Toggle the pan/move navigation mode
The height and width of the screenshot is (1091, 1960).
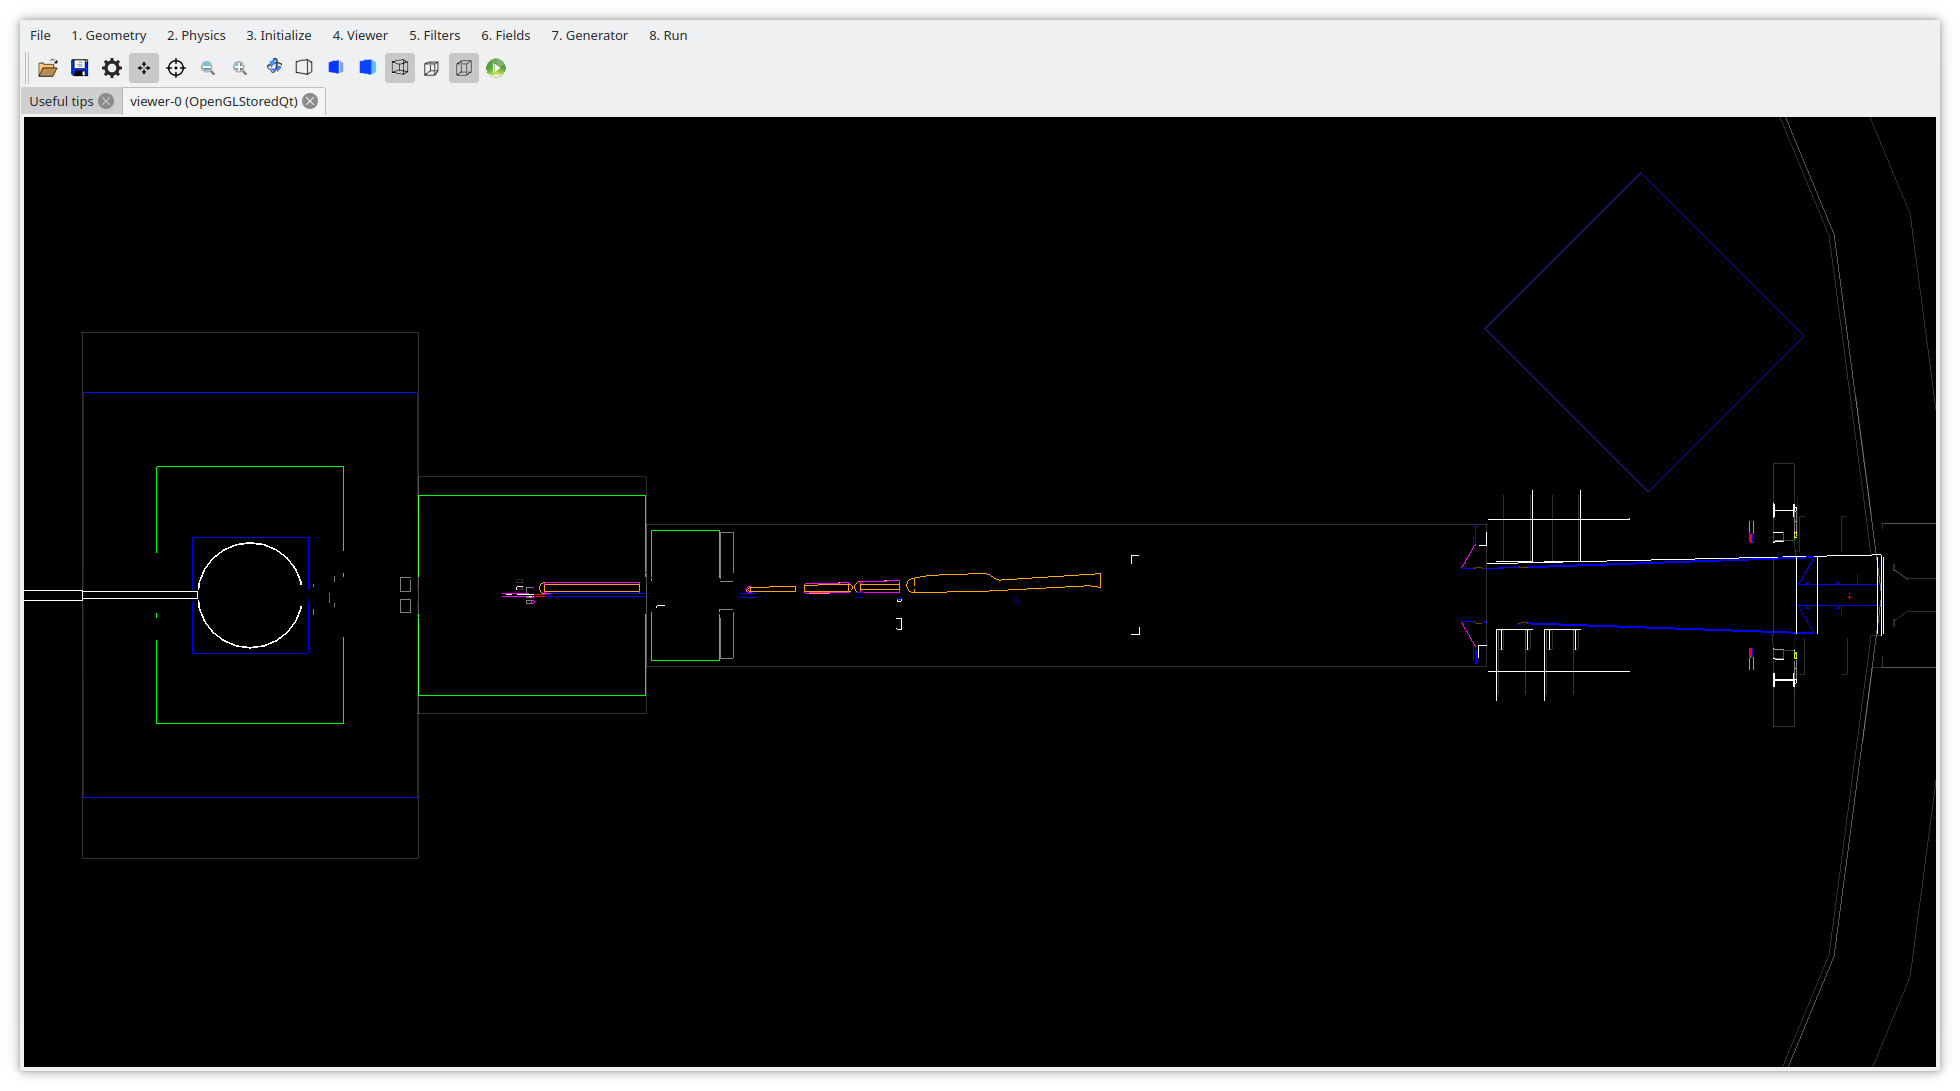(144, 67)
